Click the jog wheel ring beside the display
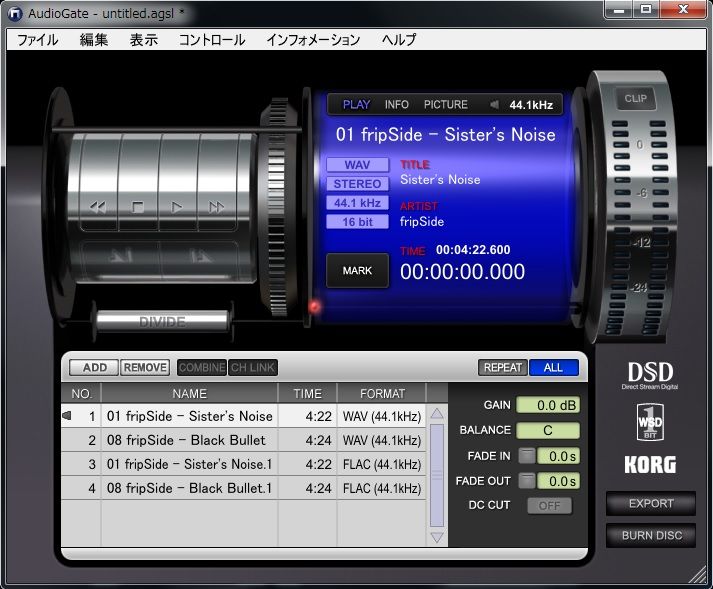 (x=276, y=207)
